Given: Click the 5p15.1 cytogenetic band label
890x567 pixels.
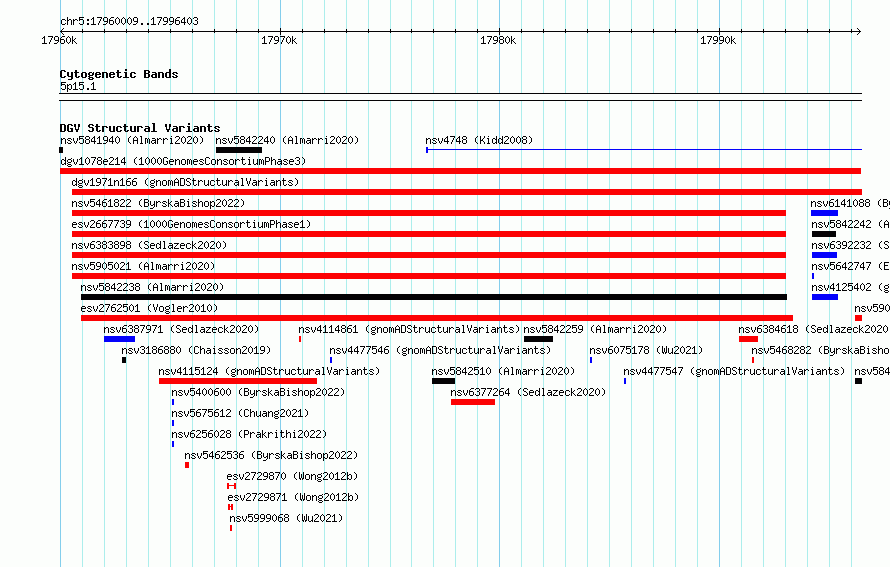Looking at the screenshot, I should click(x=78, y=86).
